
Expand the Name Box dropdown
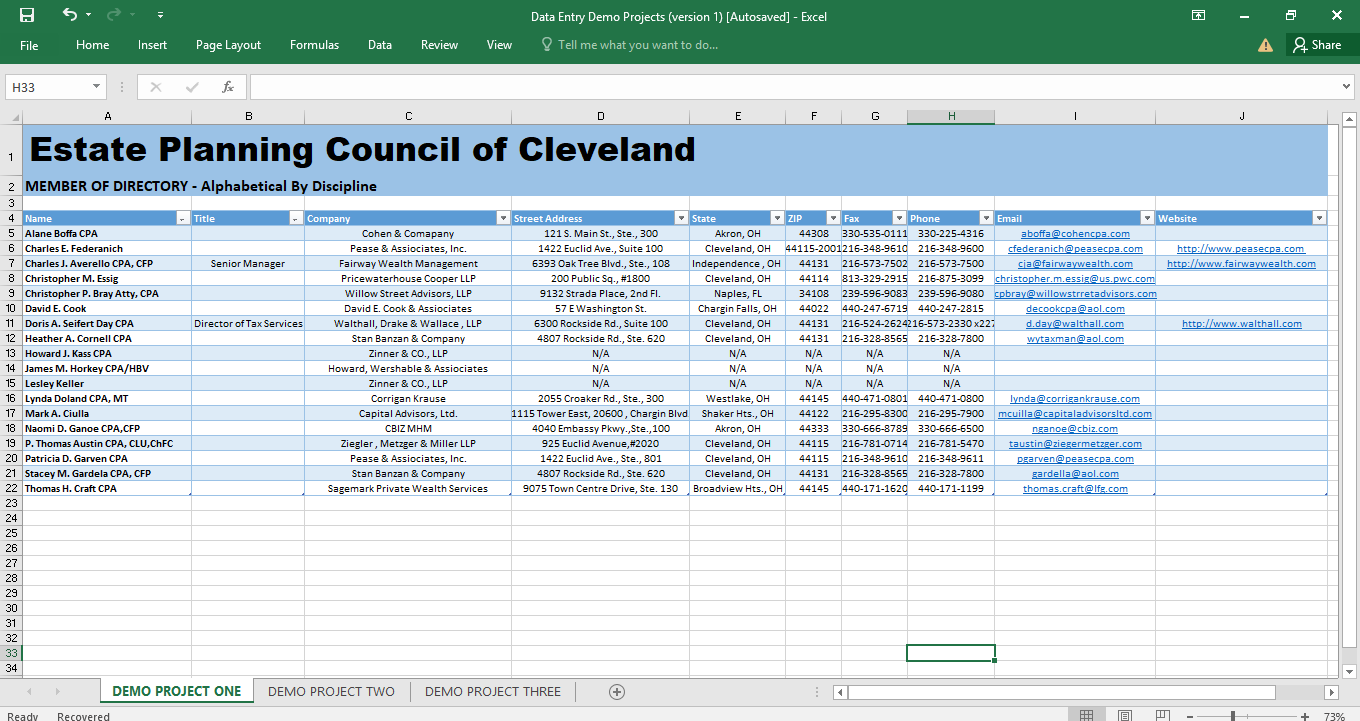click(97, 87)
